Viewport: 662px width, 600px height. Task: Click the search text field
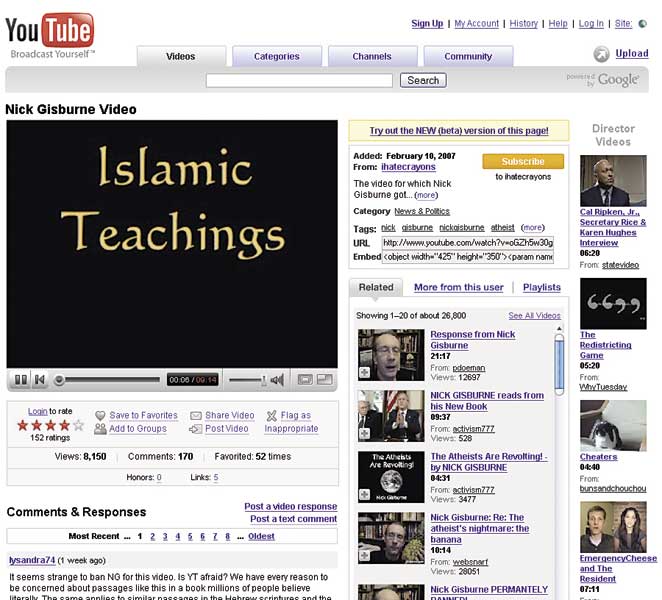point(299,81)
